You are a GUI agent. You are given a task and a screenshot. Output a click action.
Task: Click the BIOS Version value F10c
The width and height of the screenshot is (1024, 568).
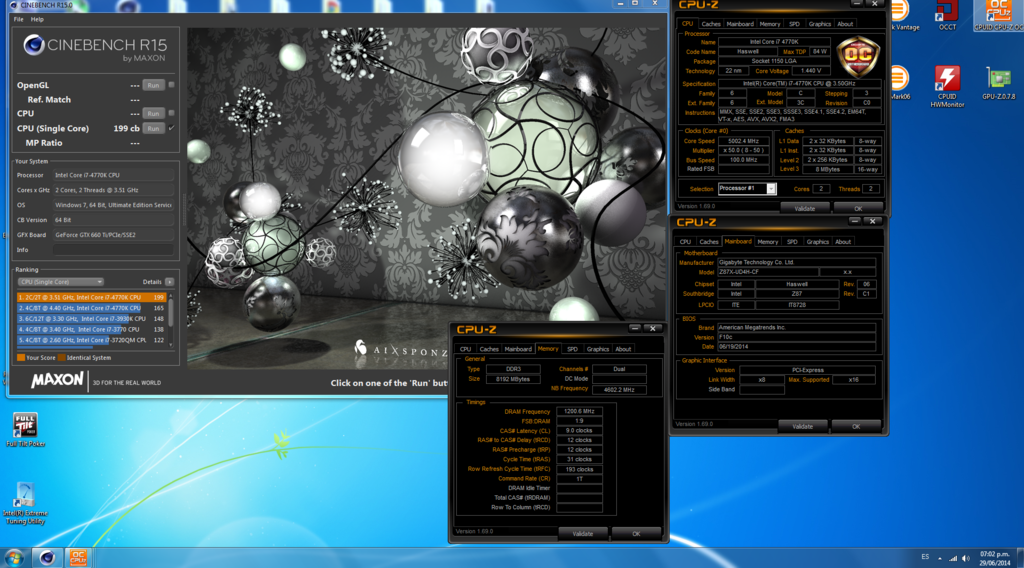tap(796, 338)
